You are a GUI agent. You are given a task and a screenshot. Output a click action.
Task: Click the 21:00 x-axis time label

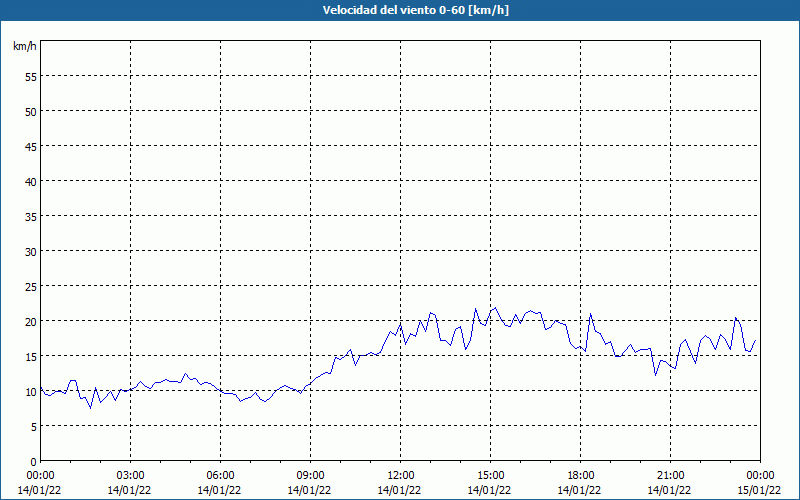670,476
